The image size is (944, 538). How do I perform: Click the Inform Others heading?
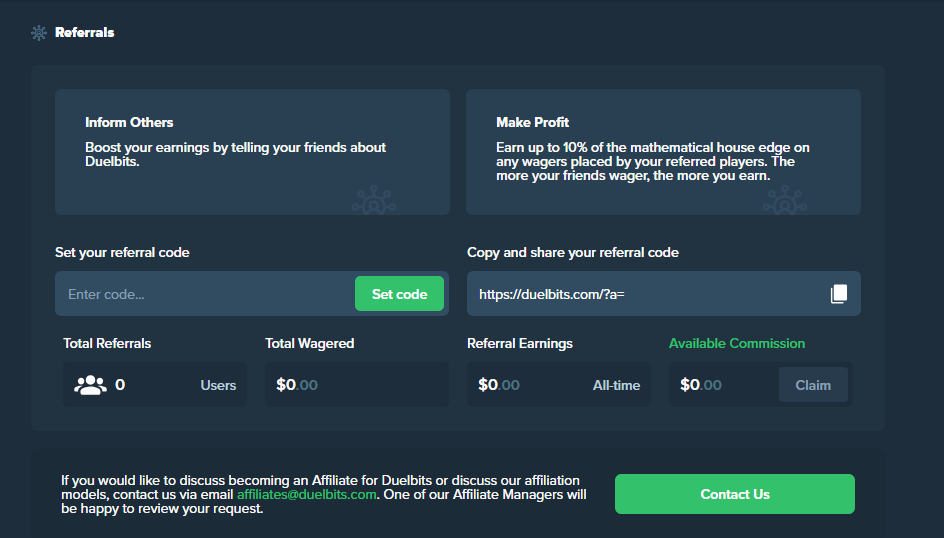(x=129, y=122)
